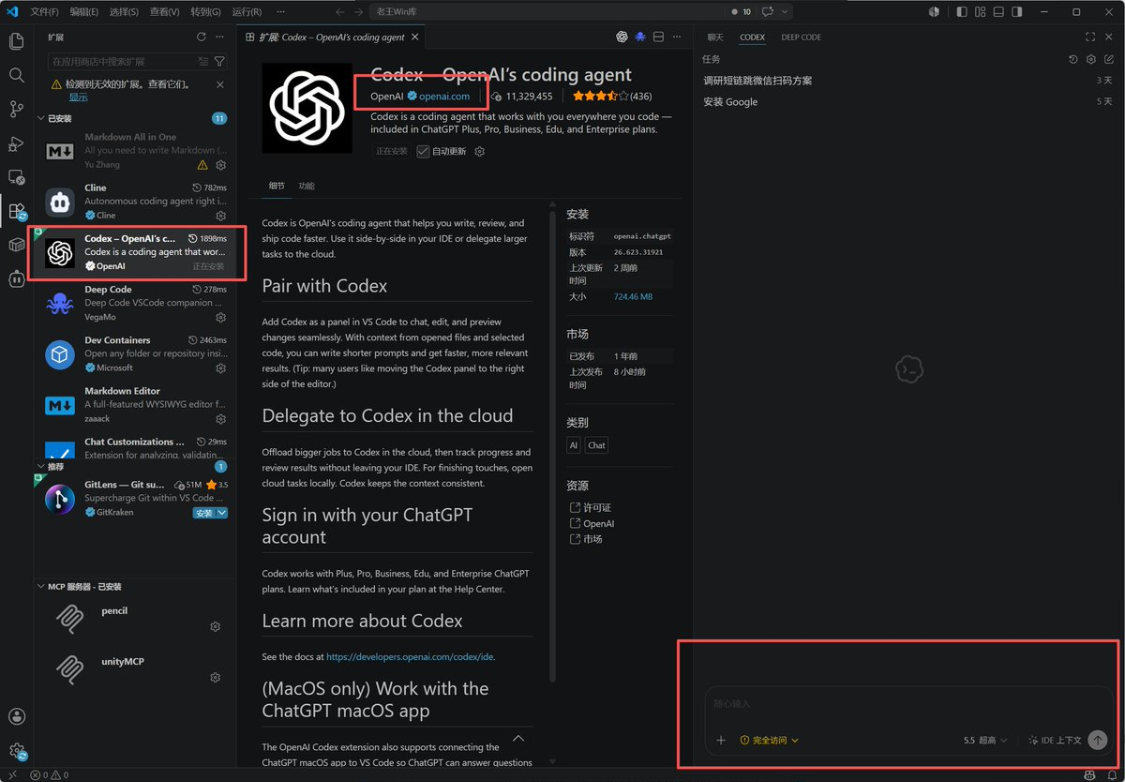Open Codex task history icon
1125x782 pixels.
click(x=1073, y=60)
